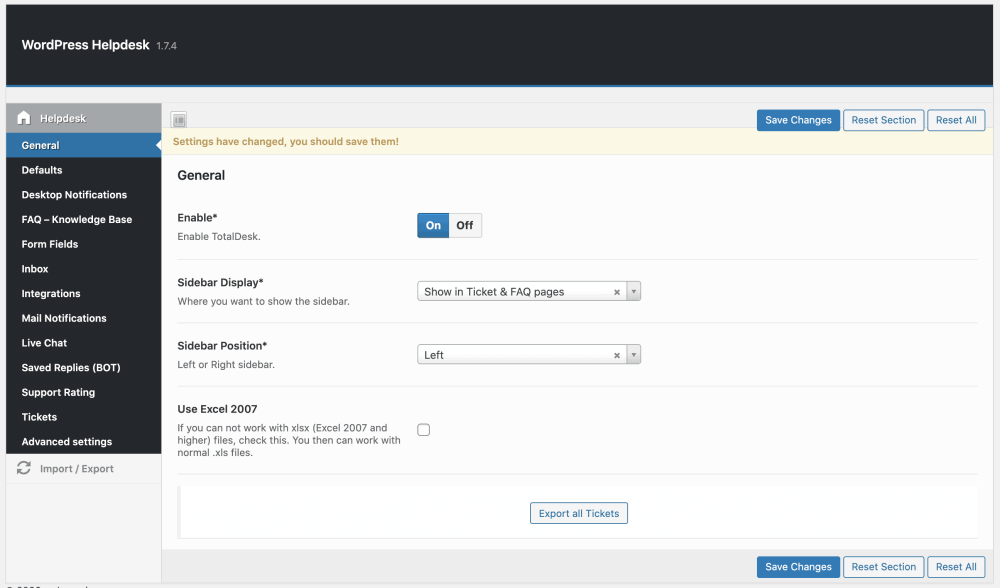Open the Defaults settings section
The height and width of the screenshot is (588, 1000).
pos(41,169)
